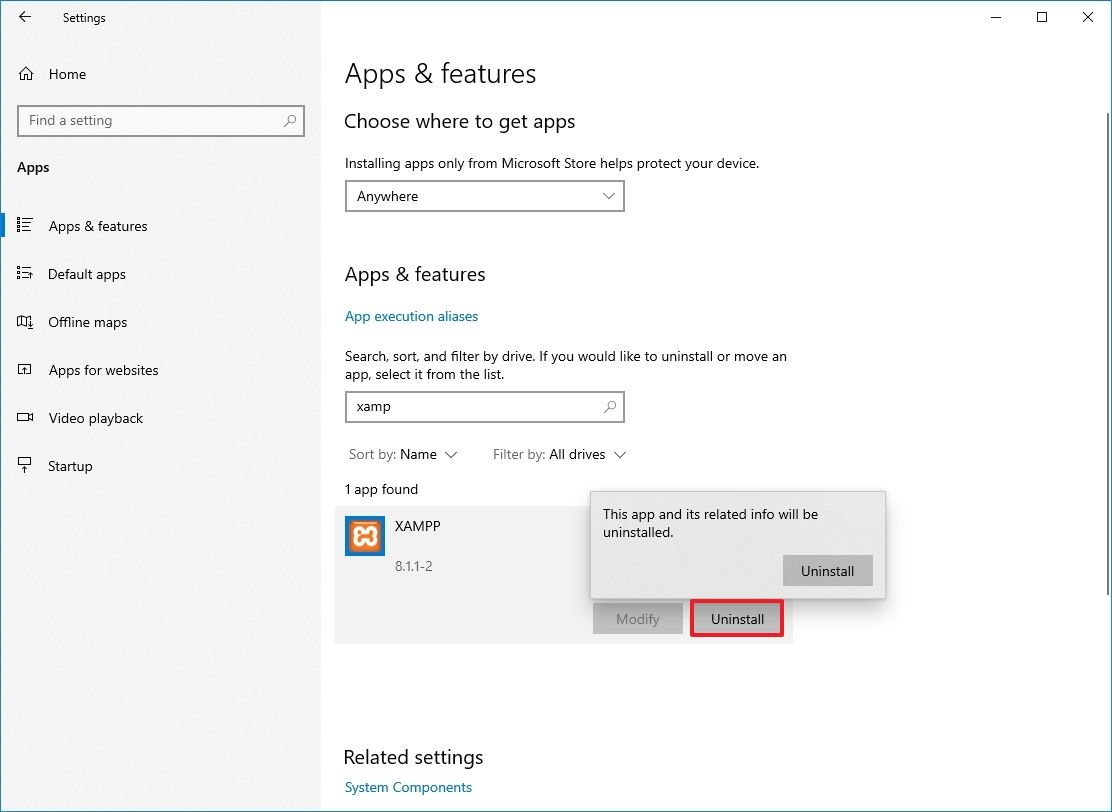The width and height of the screenshot is (1112, 812).
Task: Open the Offline maps section
Action: coord(87,322)
